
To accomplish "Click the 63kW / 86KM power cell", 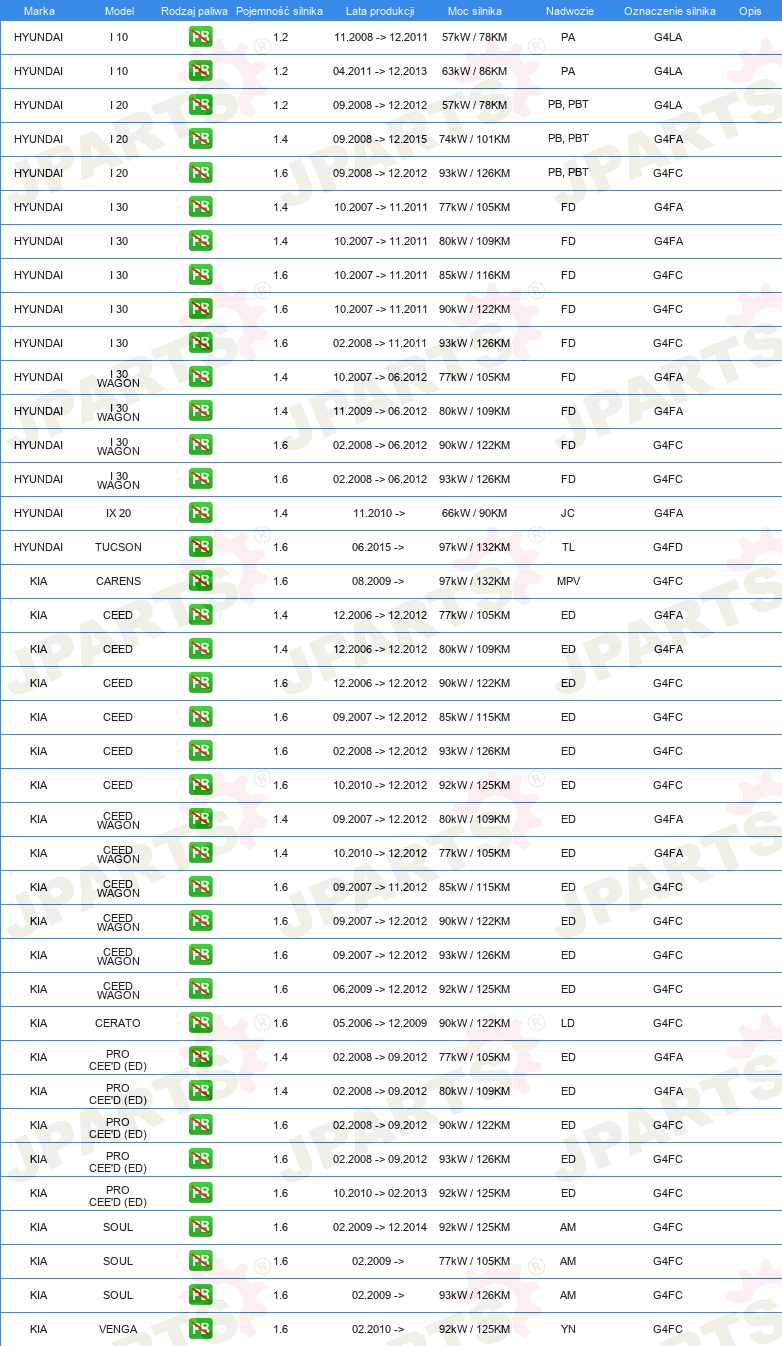I will pos(474,71).
